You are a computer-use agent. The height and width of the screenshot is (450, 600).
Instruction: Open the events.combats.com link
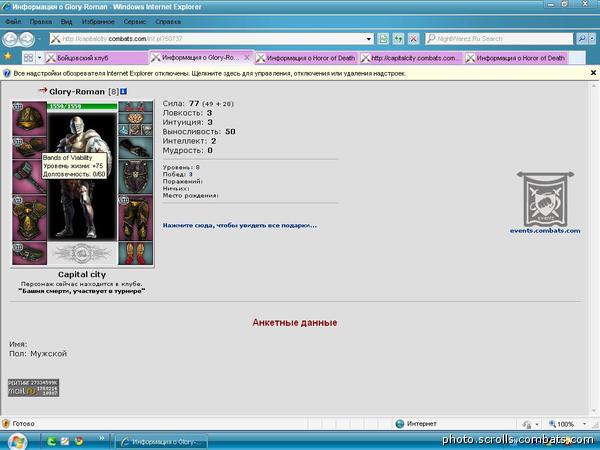tap(545, 230)
